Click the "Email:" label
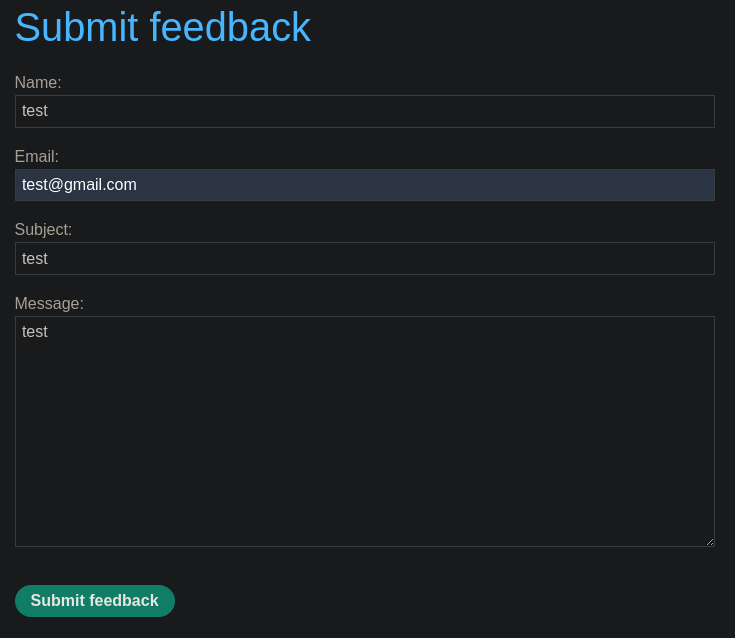Image resolution: width=735 pixels, height=638 pixels. 37,156
